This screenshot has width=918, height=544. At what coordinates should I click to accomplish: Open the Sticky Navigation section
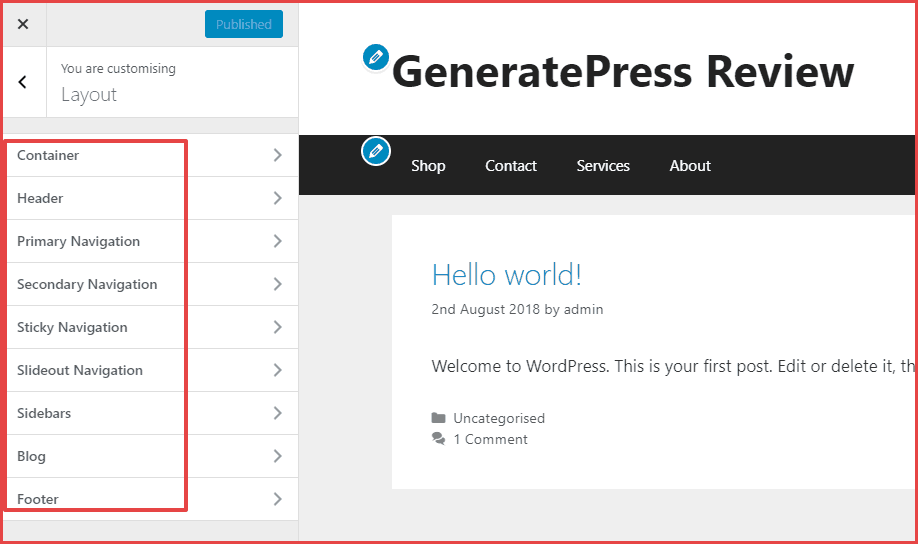151,327
